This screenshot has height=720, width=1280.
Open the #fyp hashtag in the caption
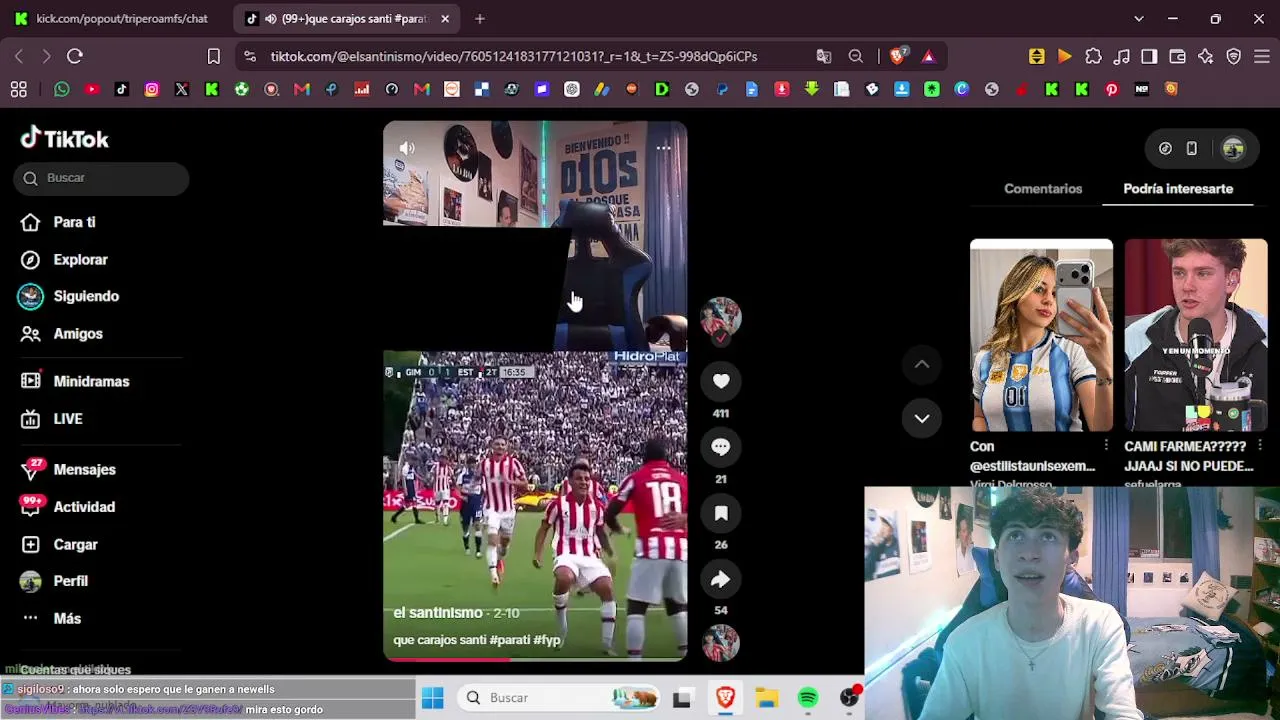click(x=547, y=640)
